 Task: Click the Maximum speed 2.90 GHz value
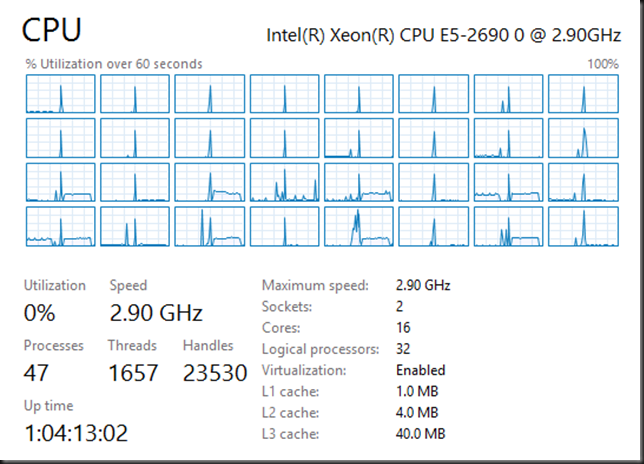pyautogui.click(x=423, y=285)
